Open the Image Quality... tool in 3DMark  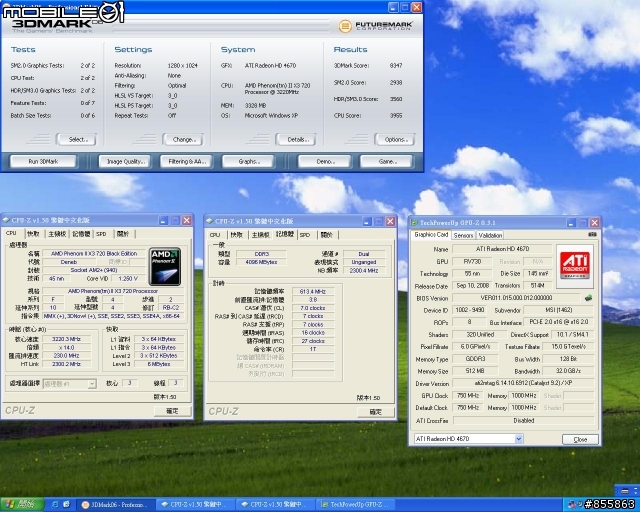[x=125, y=162]
